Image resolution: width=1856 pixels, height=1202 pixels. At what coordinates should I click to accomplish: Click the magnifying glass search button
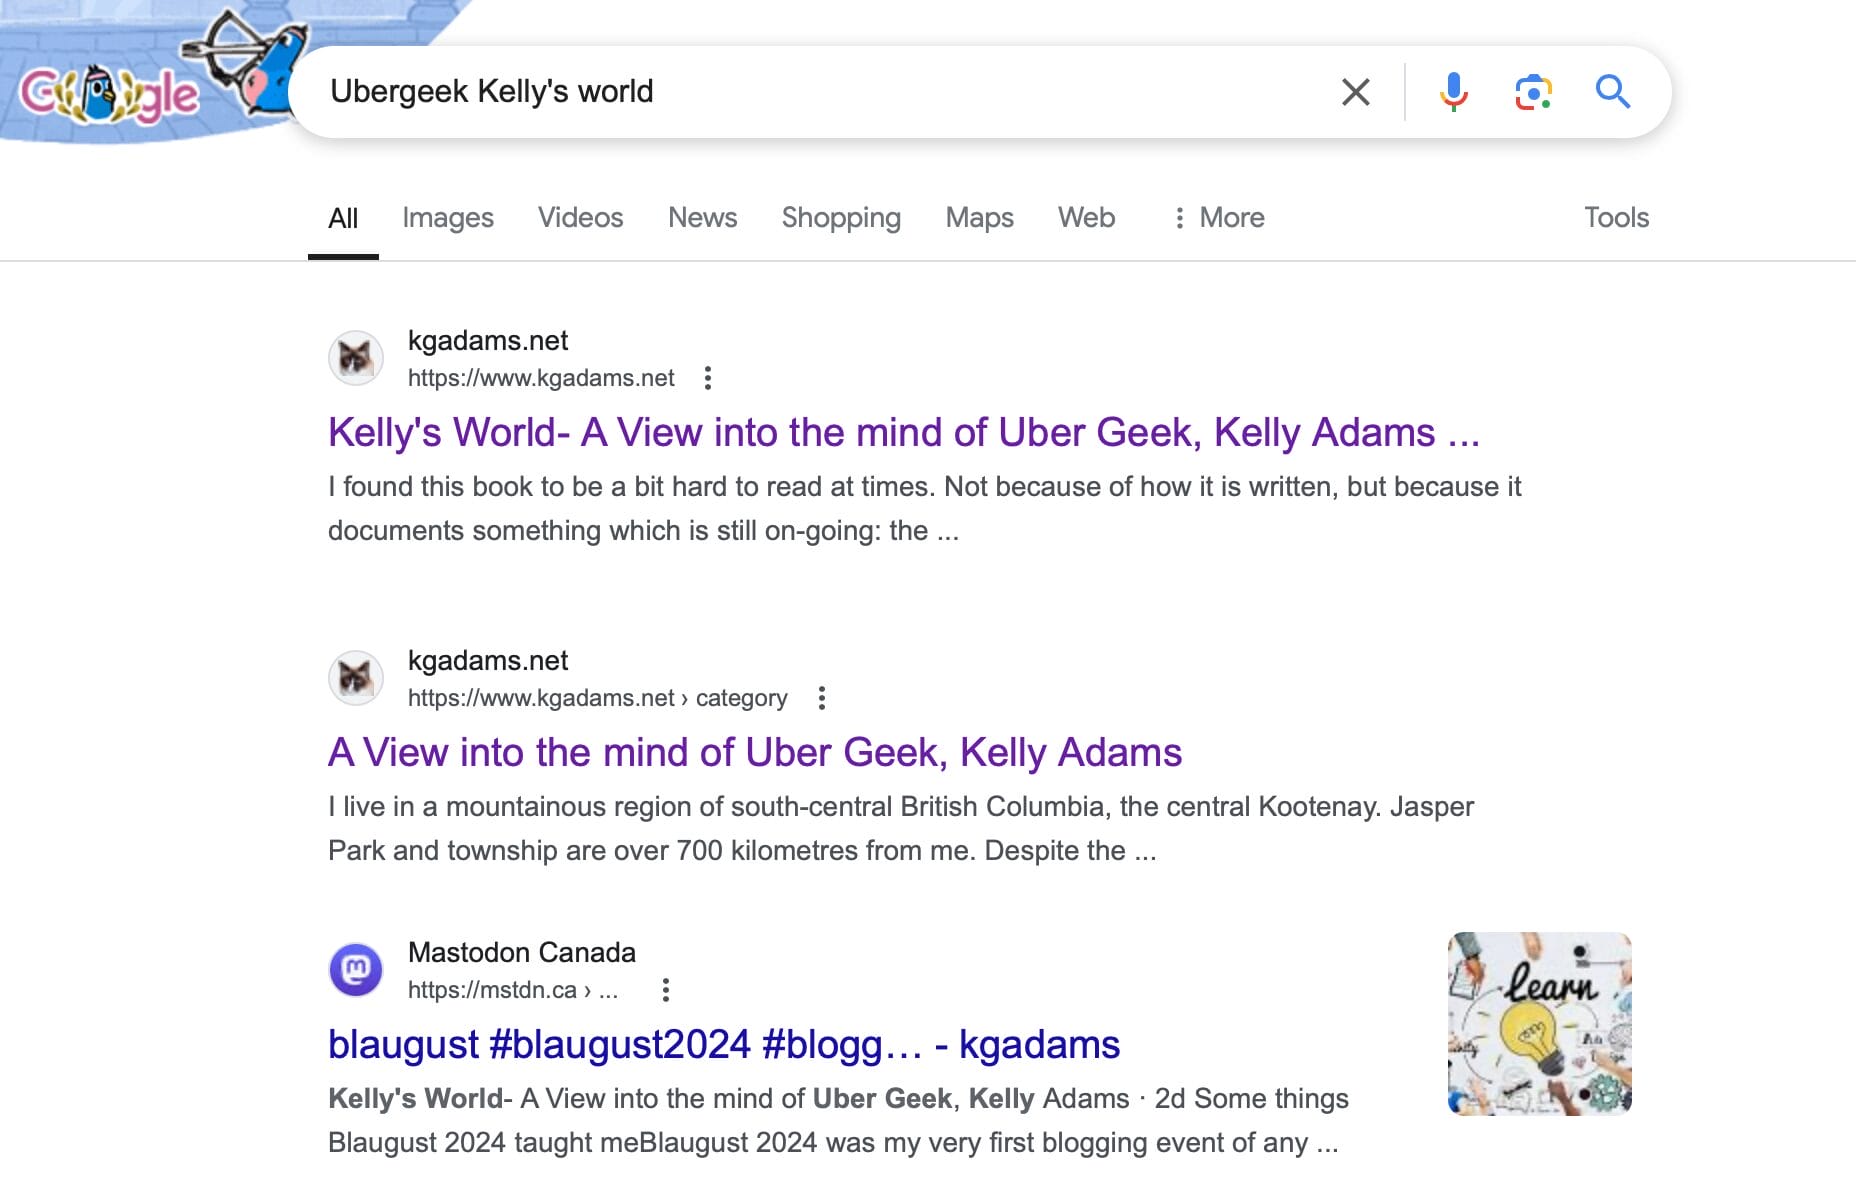coord(1612,92)
